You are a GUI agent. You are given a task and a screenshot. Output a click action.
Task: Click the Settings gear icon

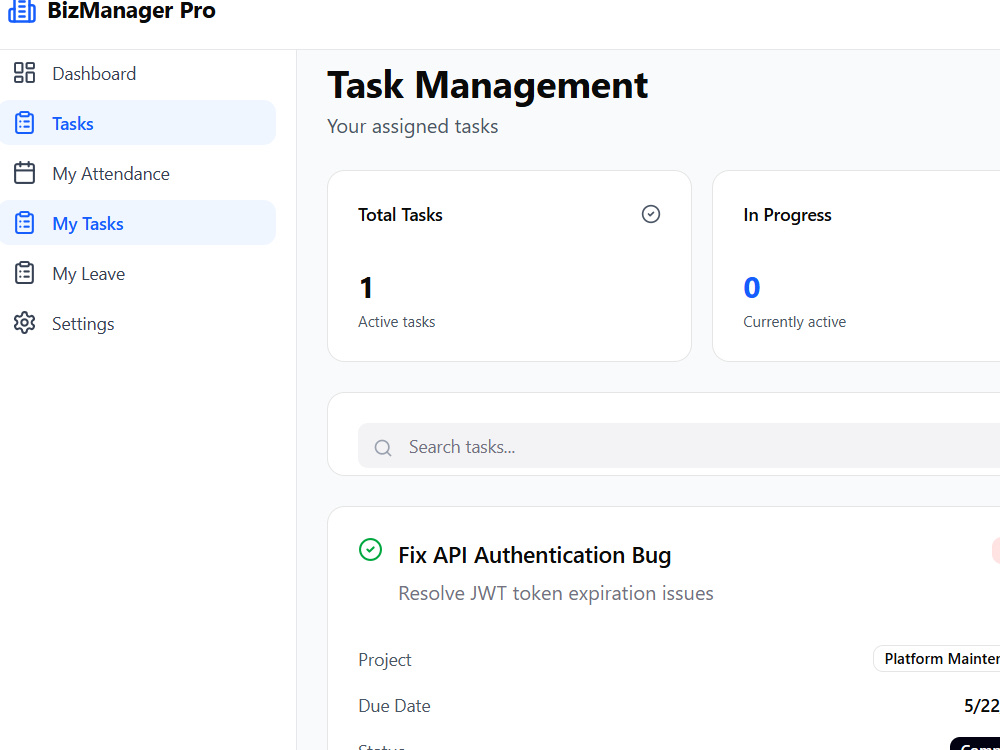pyautogui.click(x=24, y=323)
